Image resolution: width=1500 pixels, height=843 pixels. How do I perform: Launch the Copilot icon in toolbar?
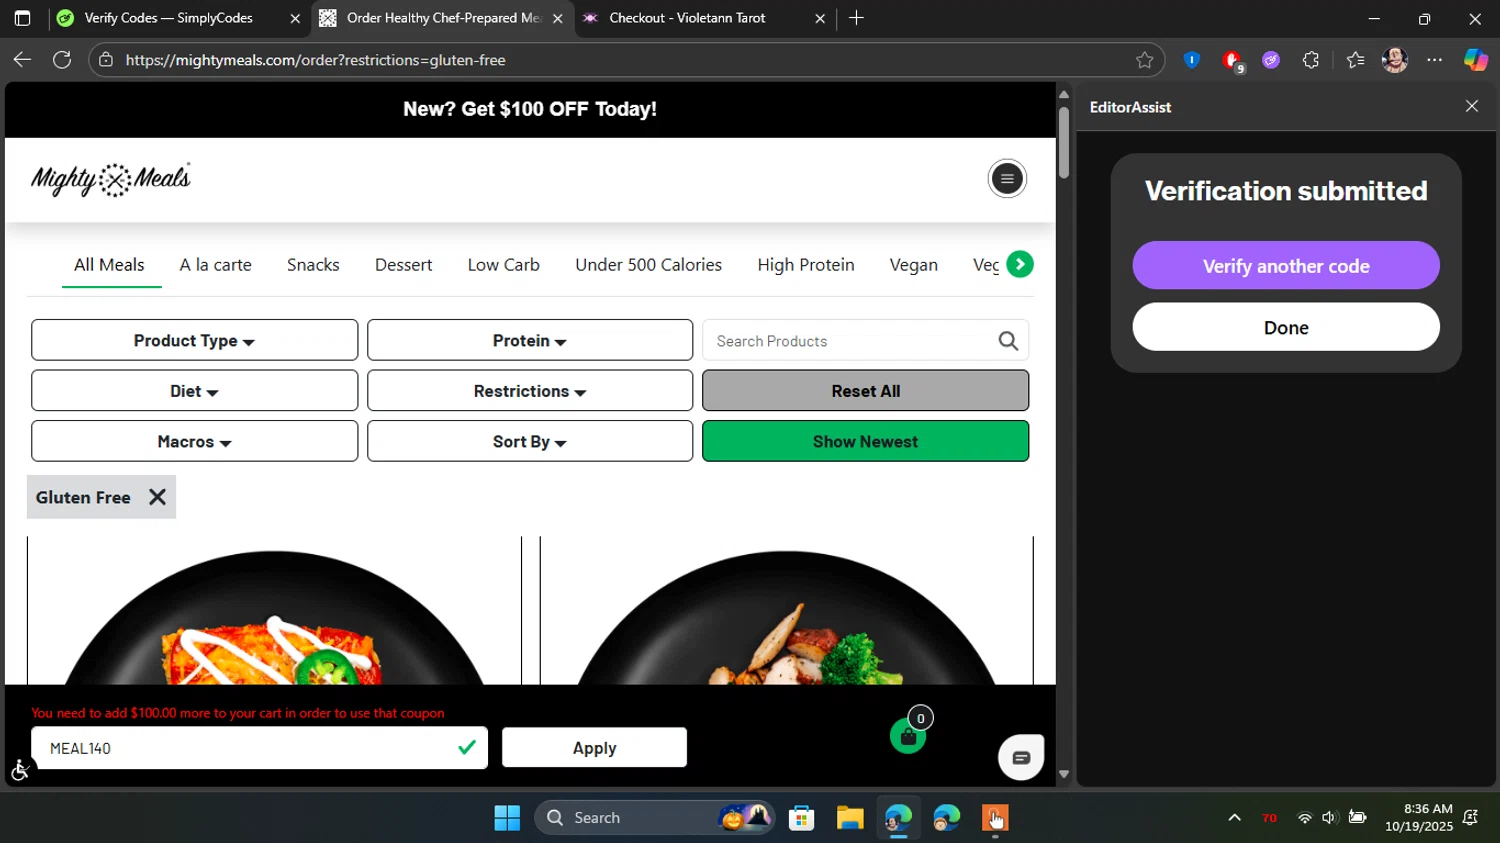(1476, 60)
